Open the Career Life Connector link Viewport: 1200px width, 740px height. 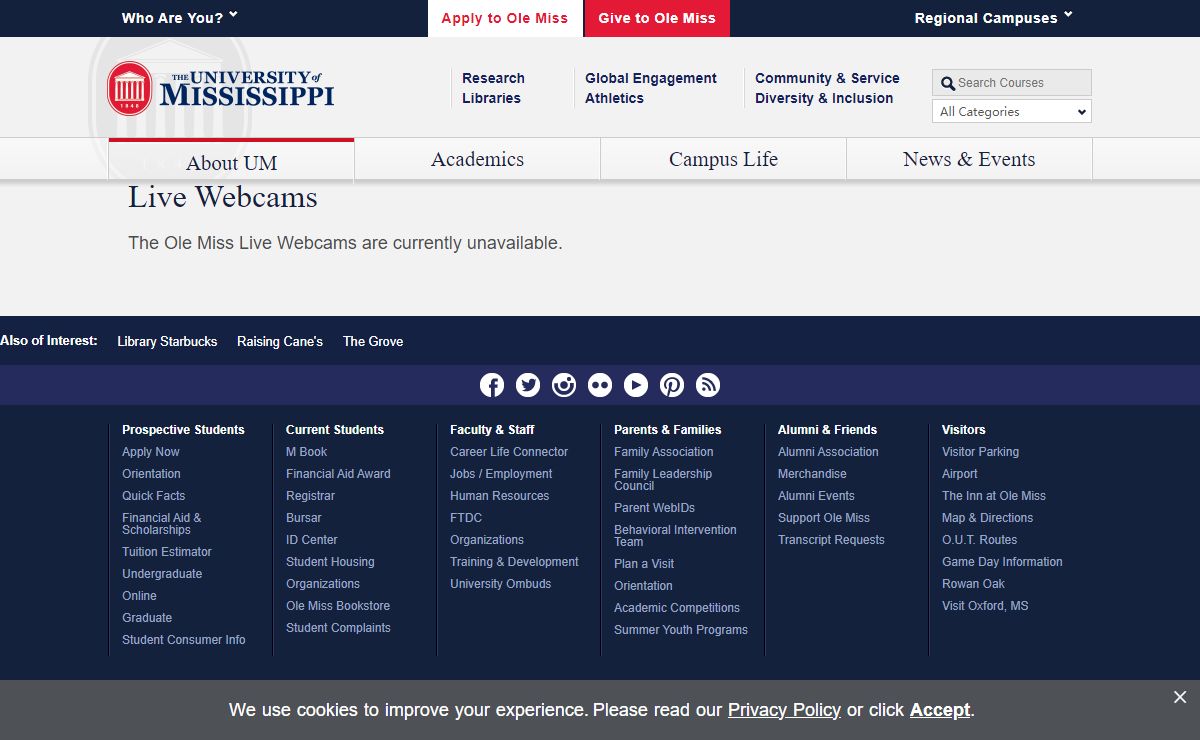[x=509, y=452]
